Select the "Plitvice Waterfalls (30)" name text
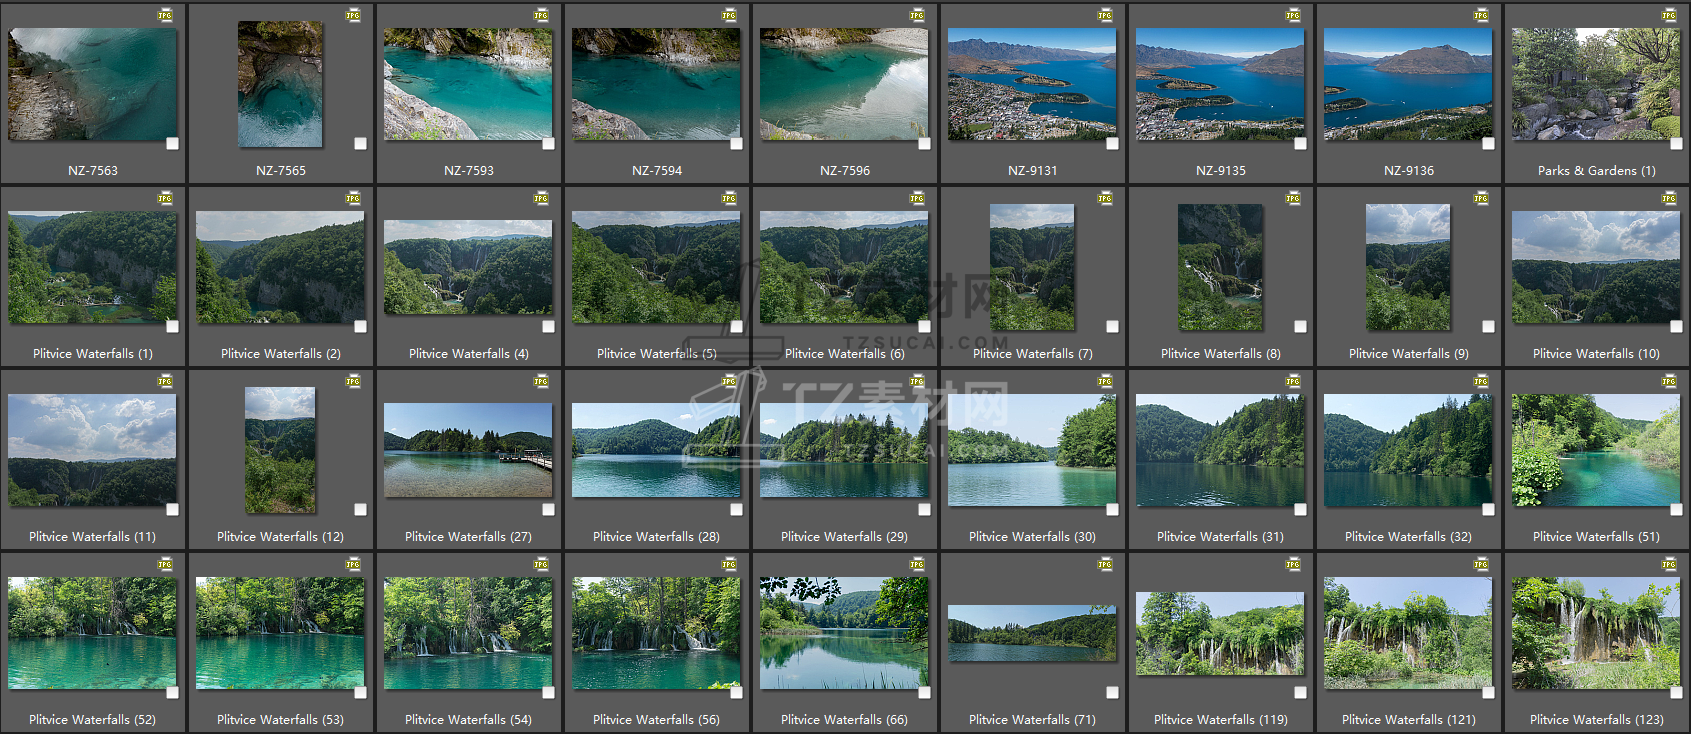Image resolution: width=1691 pixels, height=734 pixels. [1033, 537]
